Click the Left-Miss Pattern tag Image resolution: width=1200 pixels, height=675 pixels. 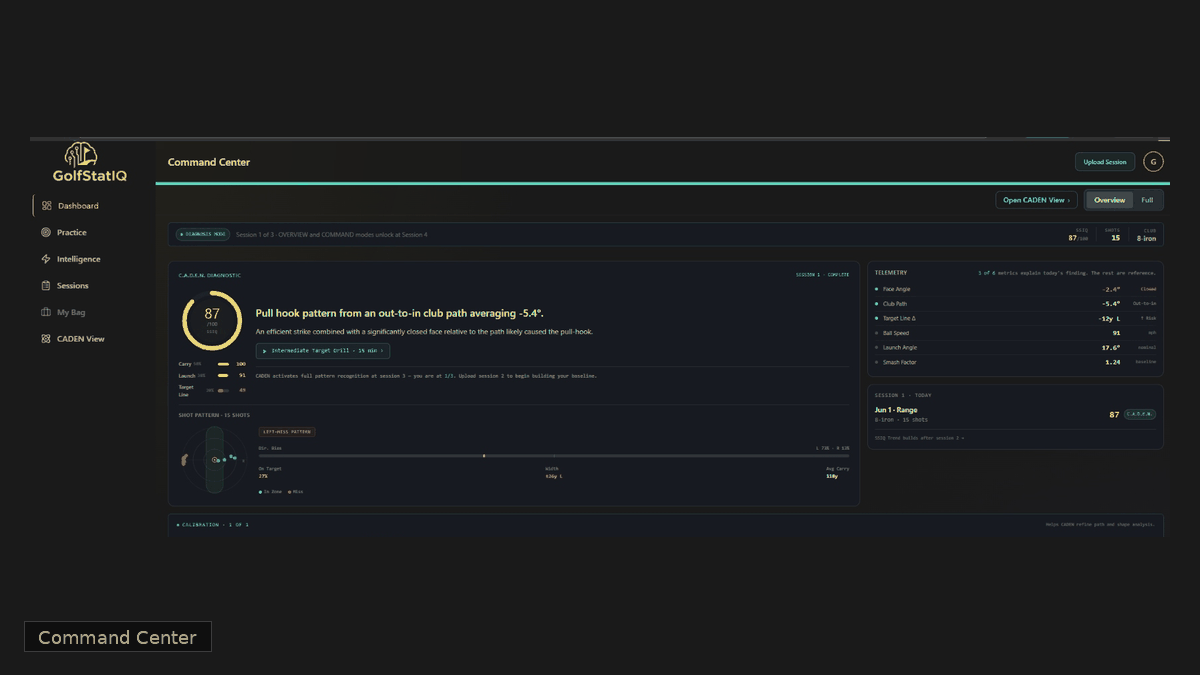pyautogui.click(x=287, y=432)
